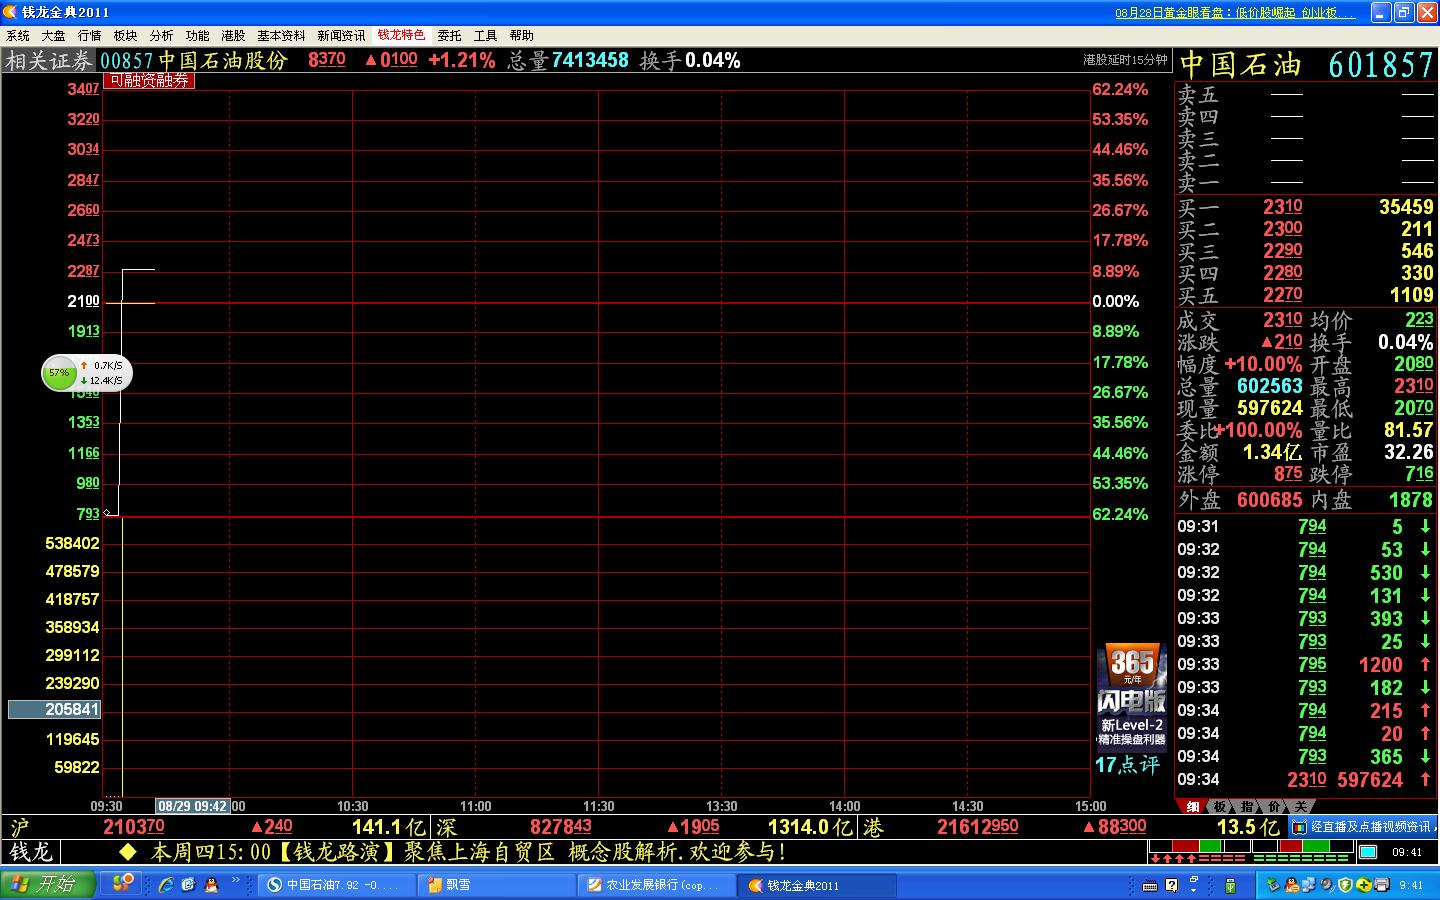This screenshot has height=900, width=1440.
Task: Open the 委托 menu
Action: pos(450,35)
